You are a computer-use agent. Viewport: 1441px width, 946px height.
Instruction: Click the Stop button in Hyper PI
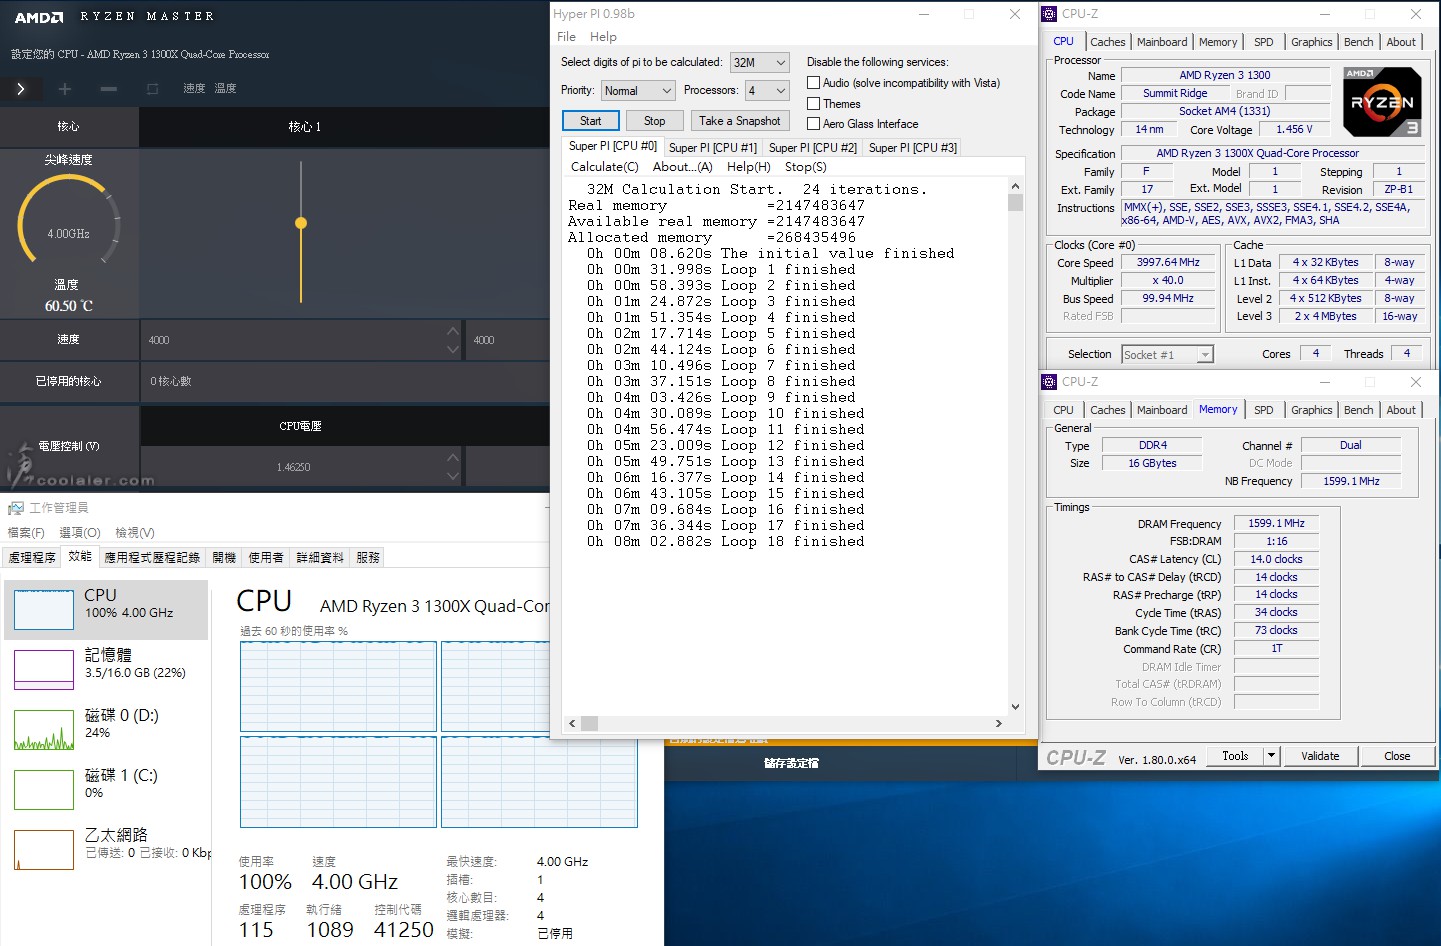coord(654,121)
